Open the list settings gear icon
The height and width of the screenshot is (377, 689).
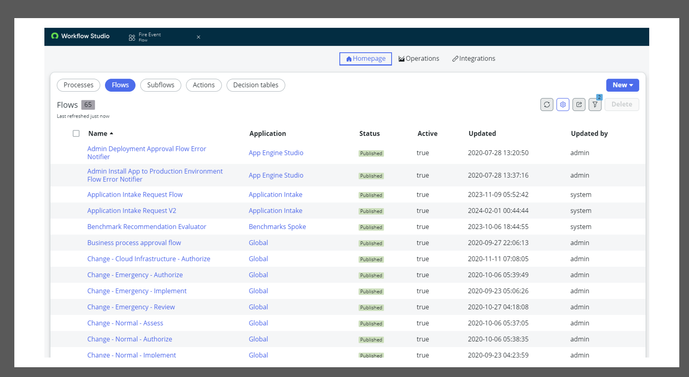tap(563, 105)
